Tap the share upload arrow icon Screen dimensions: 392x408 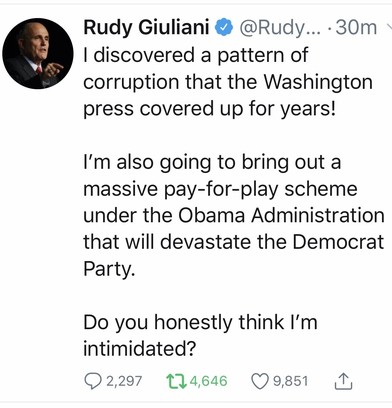(343, 382)
